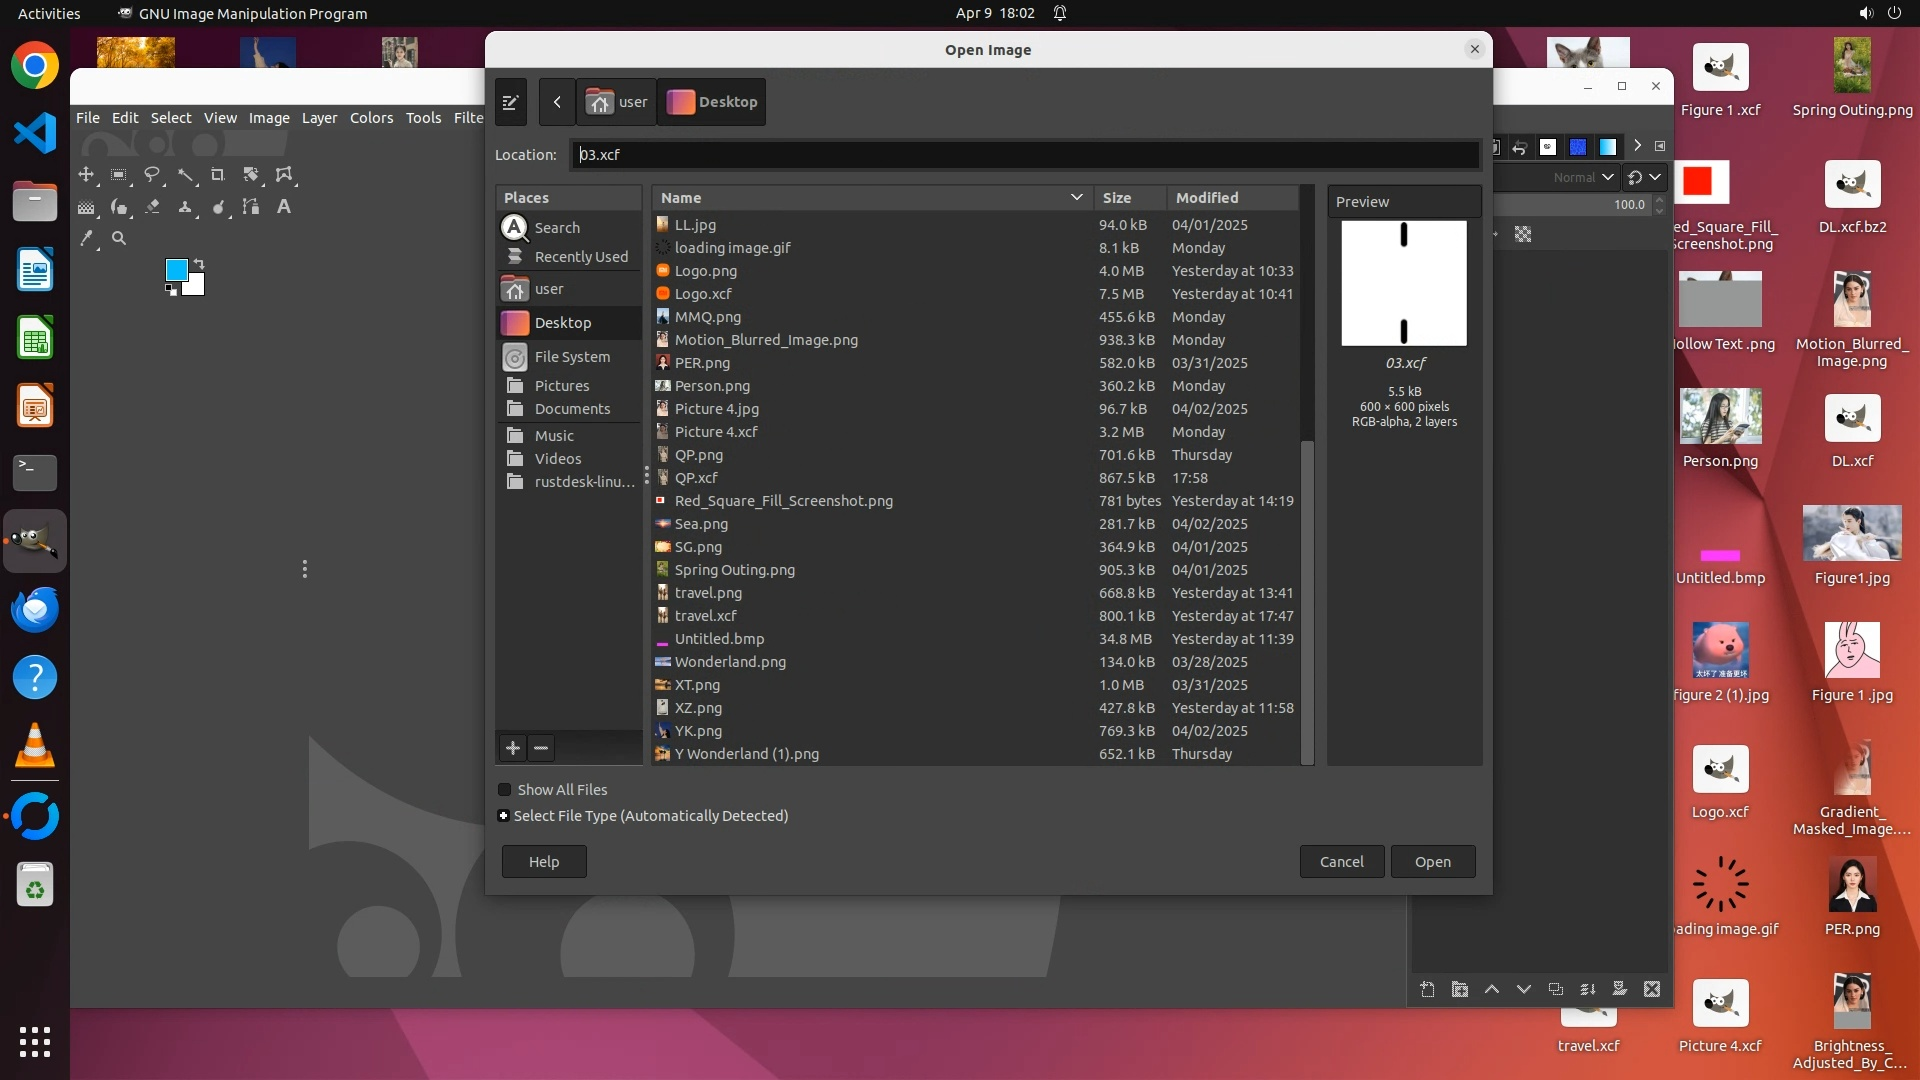Image resolution: width=1920 pixels, height=1080 pixels.
Task: Open Thunderbird from the Ubuntu dock
Action: click(x=35, y=609)
